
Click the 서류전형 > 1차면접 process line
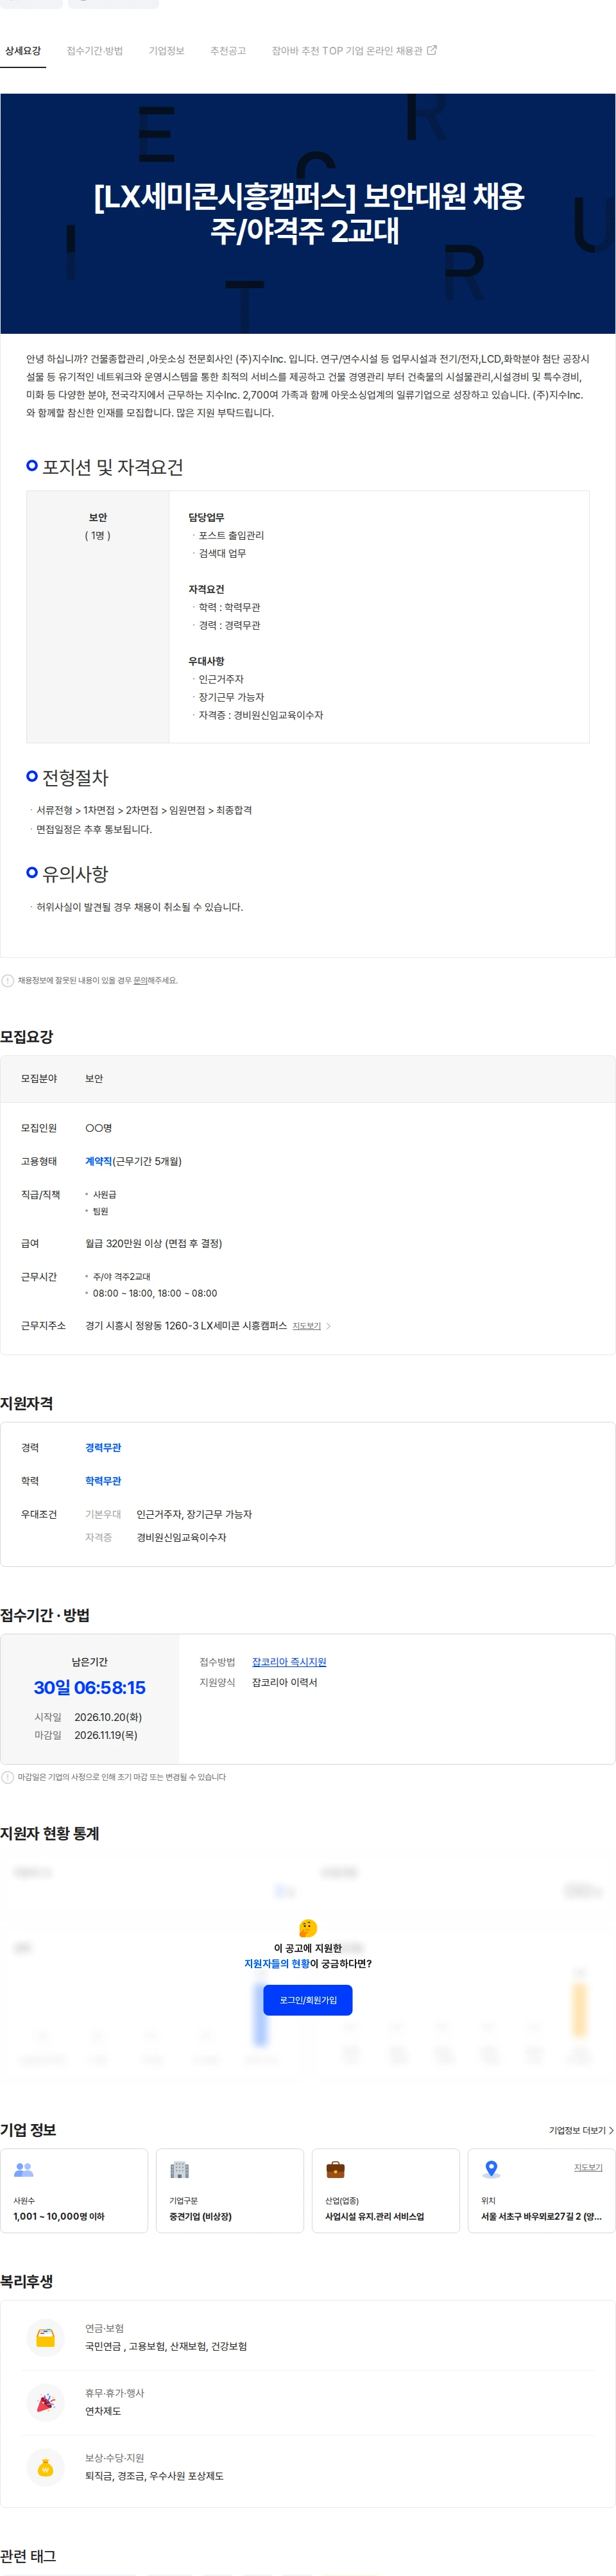tap(144, 810)
